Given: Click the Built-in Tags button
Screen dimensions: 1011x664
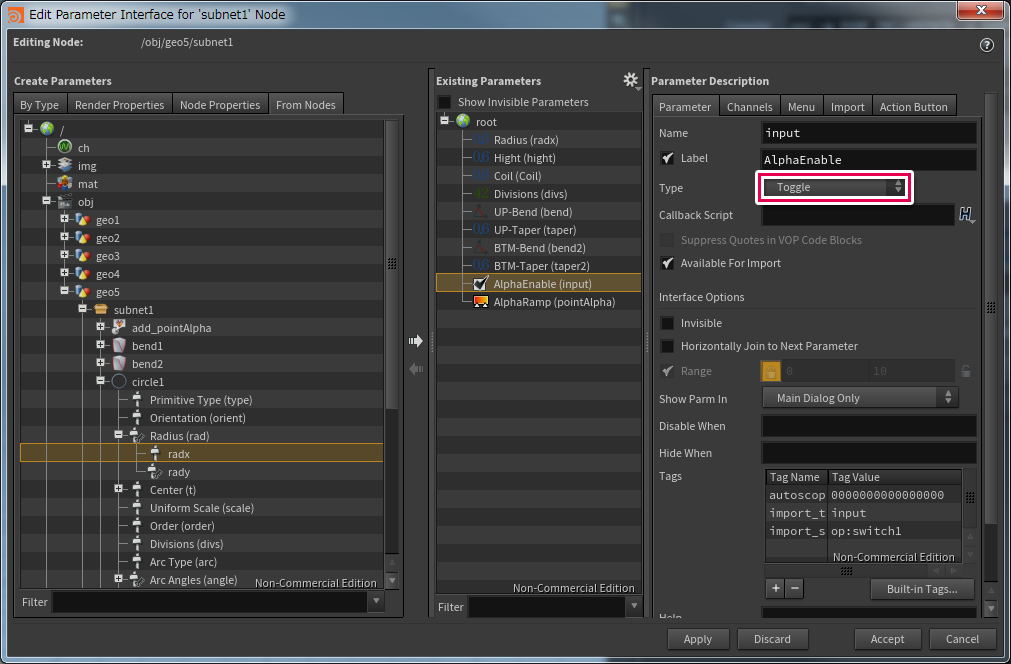Looking at the screenshot, I should 921,589.
